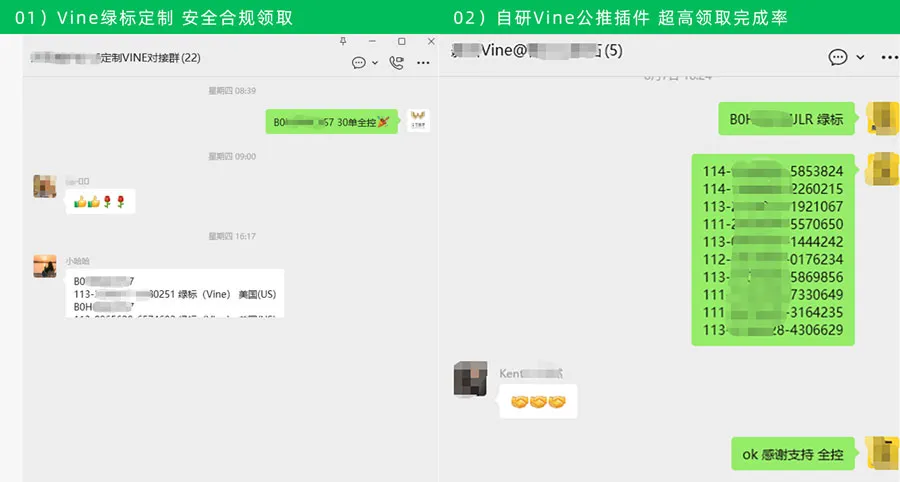The width and height of the screenshot is (900, 482).
Task: Open 小哈哈's avatar
Action: (x=45, y=266)
